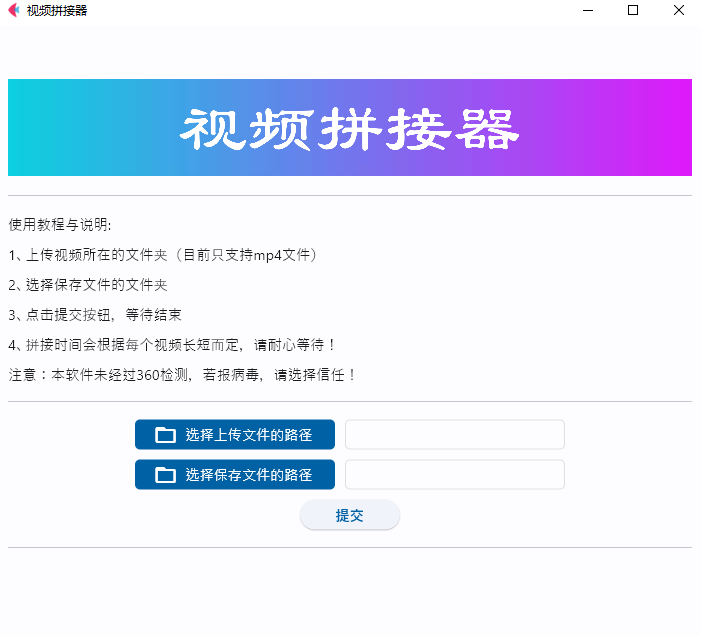Click instruction step 1 about uploading the video folder
This screenshot has height=635, width=701.
pyautogui.click(x=165, y=255)
